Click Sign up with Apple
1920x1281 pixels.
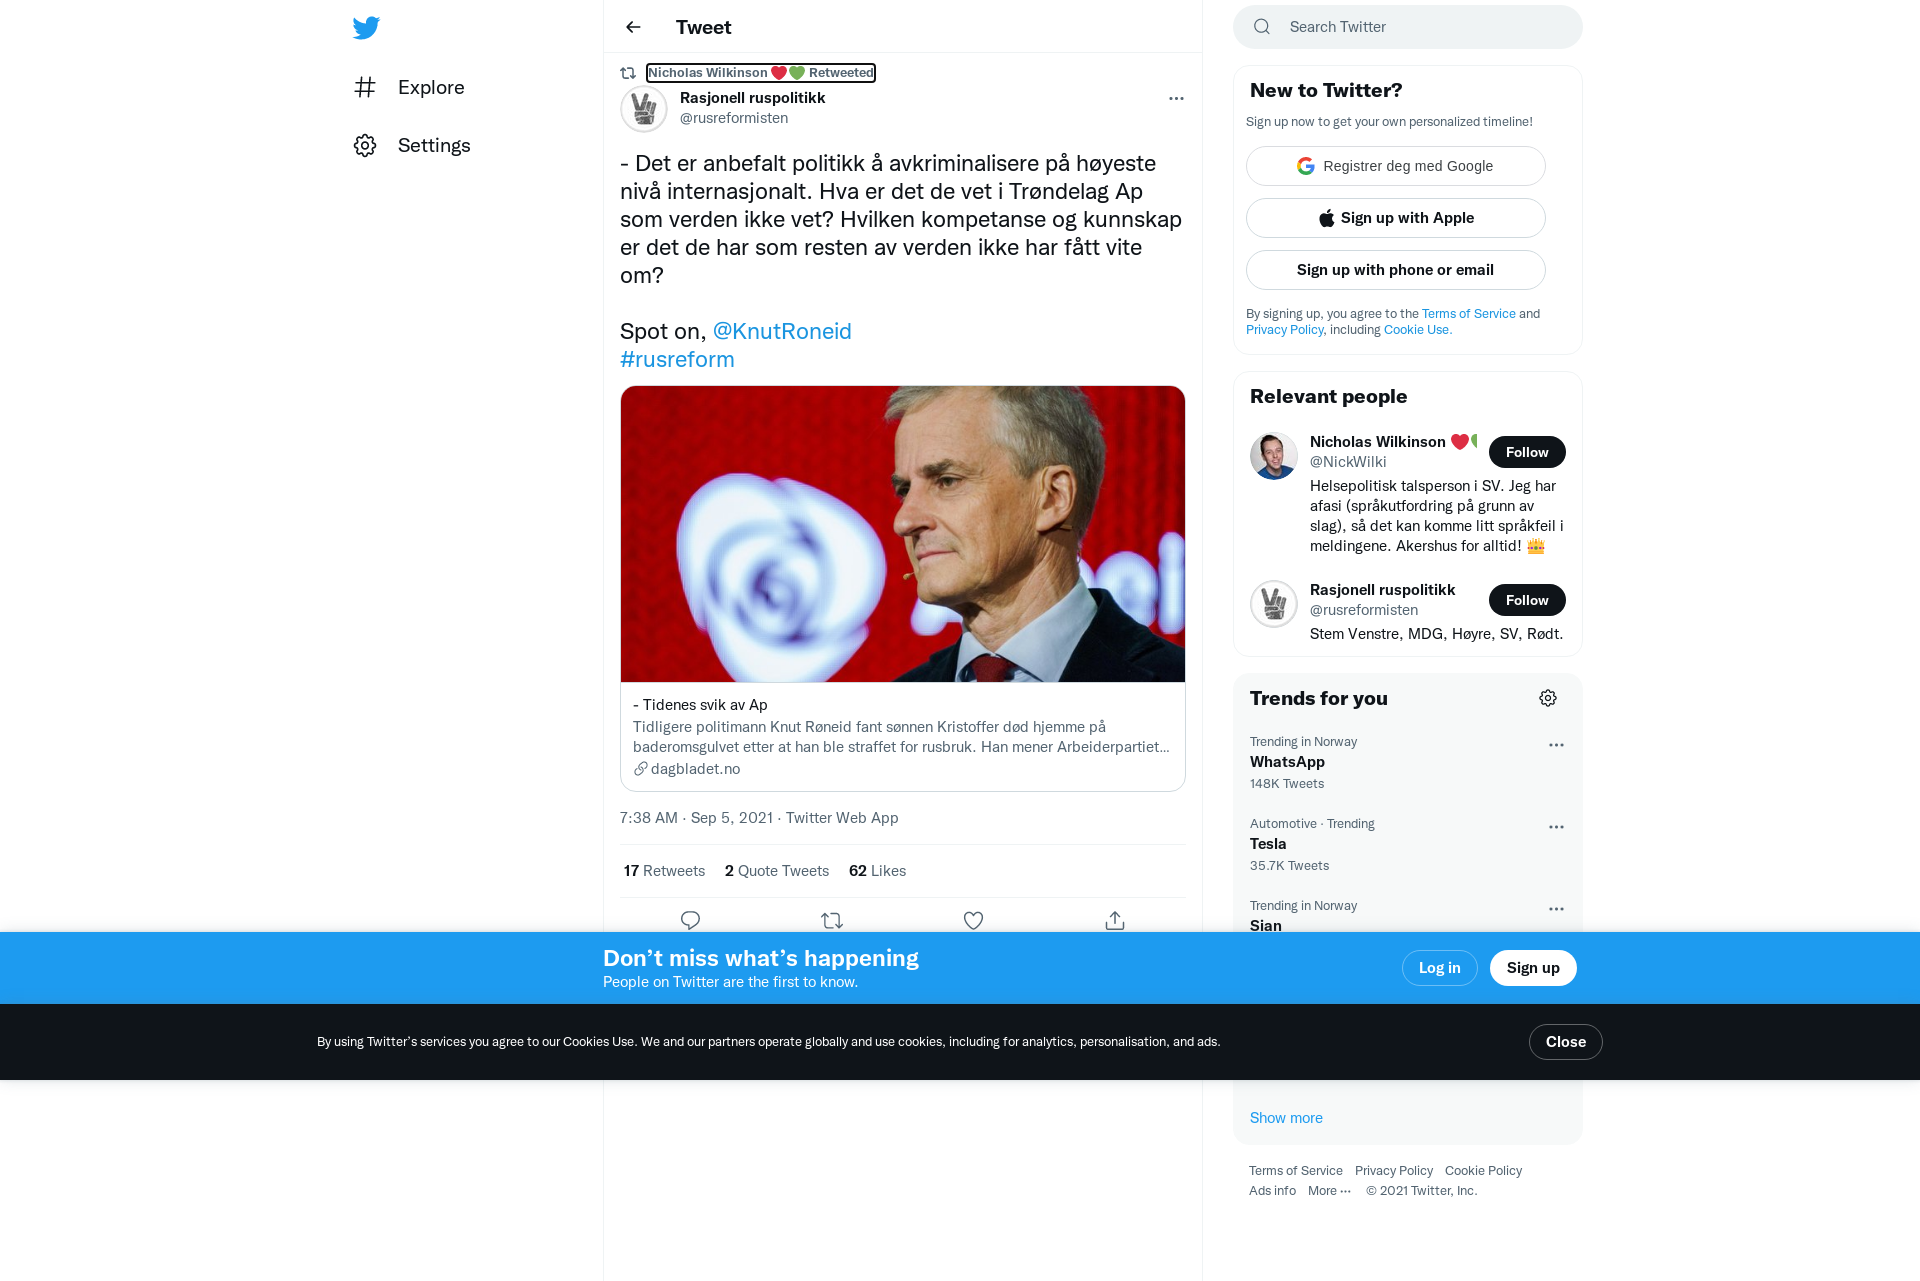1396,218
